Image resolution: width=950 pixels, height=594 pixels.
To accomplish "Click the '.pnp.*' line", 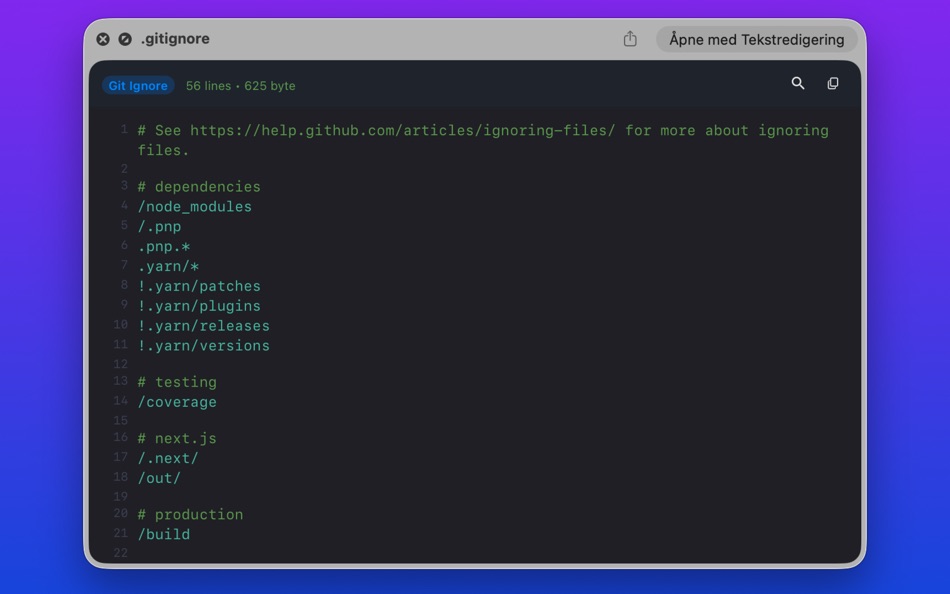I will click(164, 247).
